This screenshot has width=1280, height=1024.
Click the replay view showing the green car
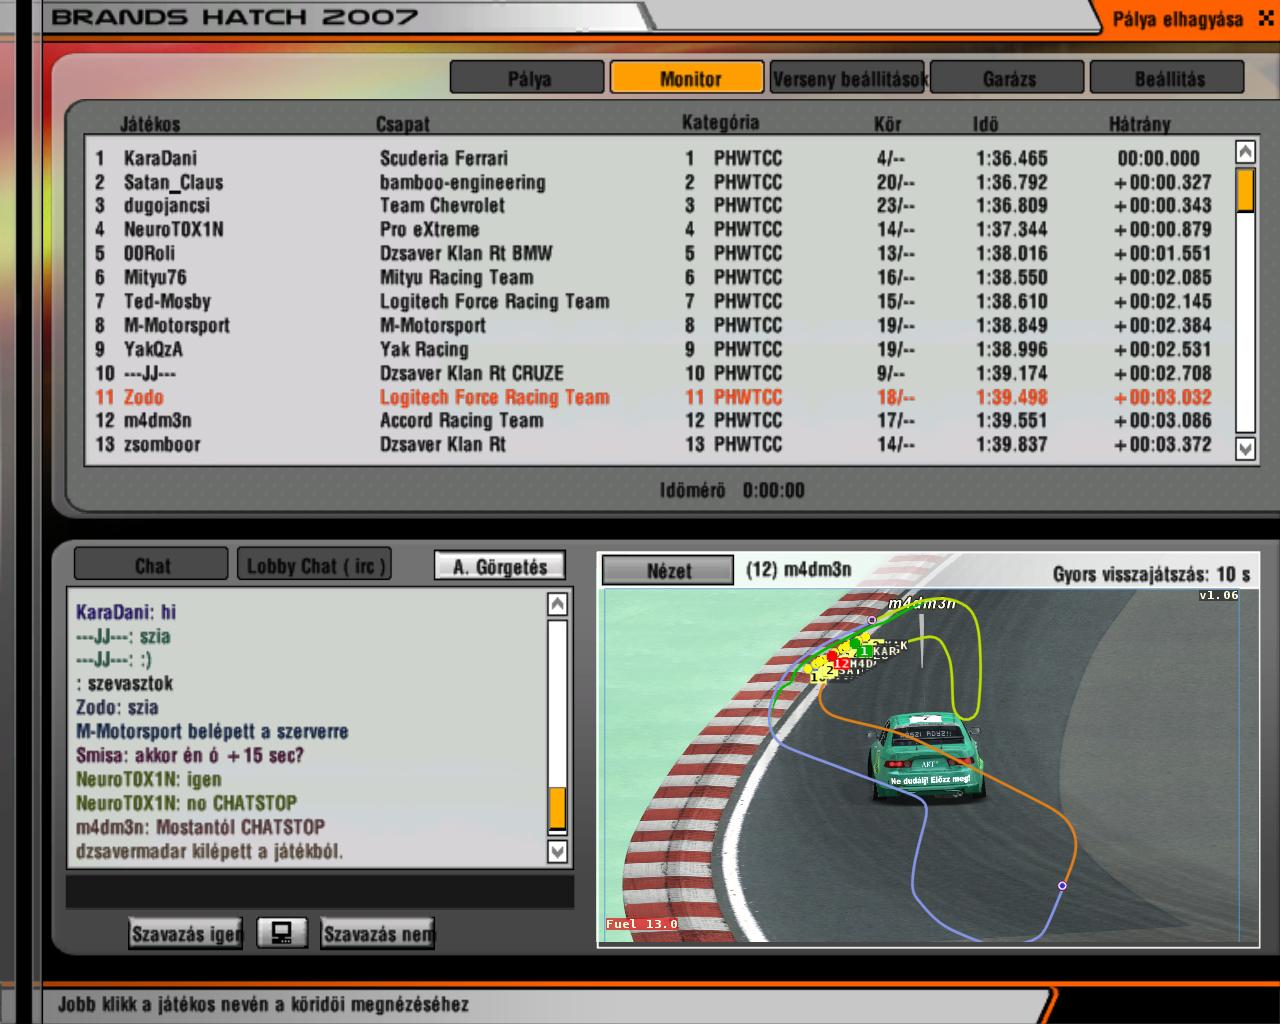[x=928, y=766]
